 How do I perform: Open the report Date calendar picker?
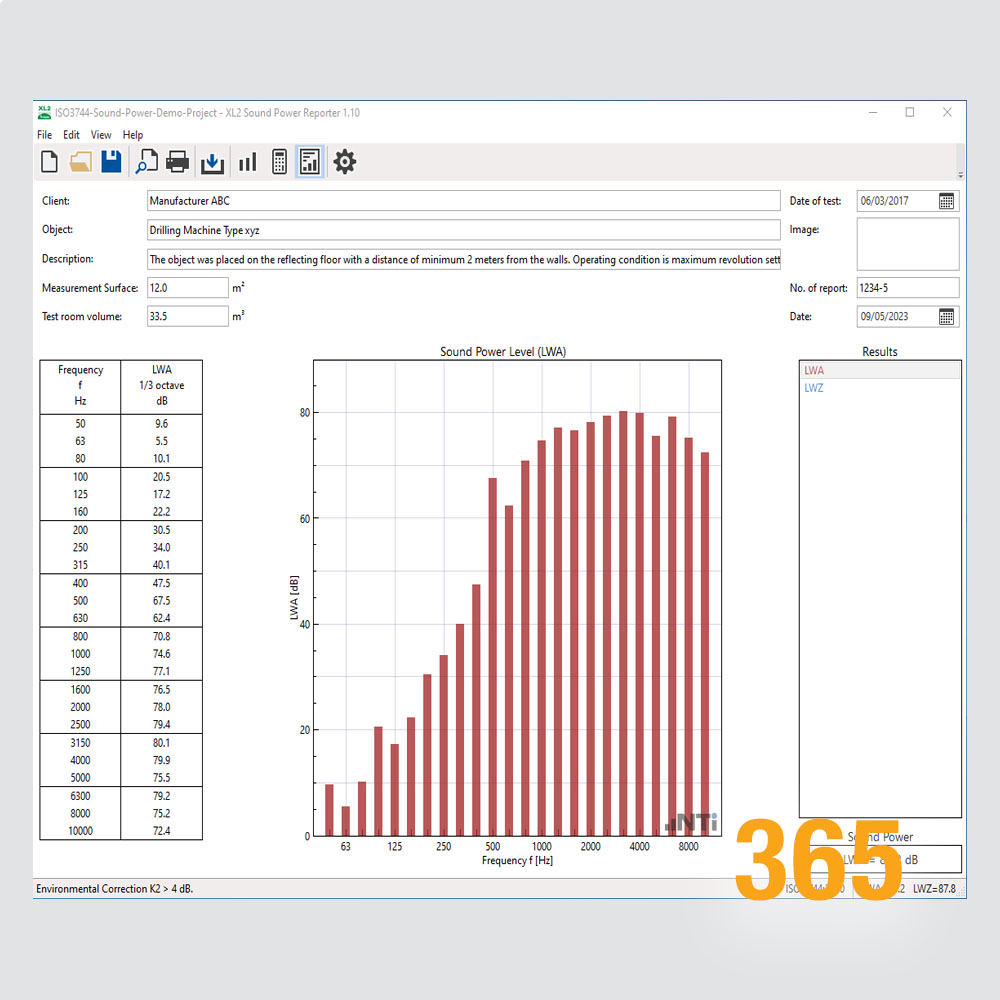point(947,316)
